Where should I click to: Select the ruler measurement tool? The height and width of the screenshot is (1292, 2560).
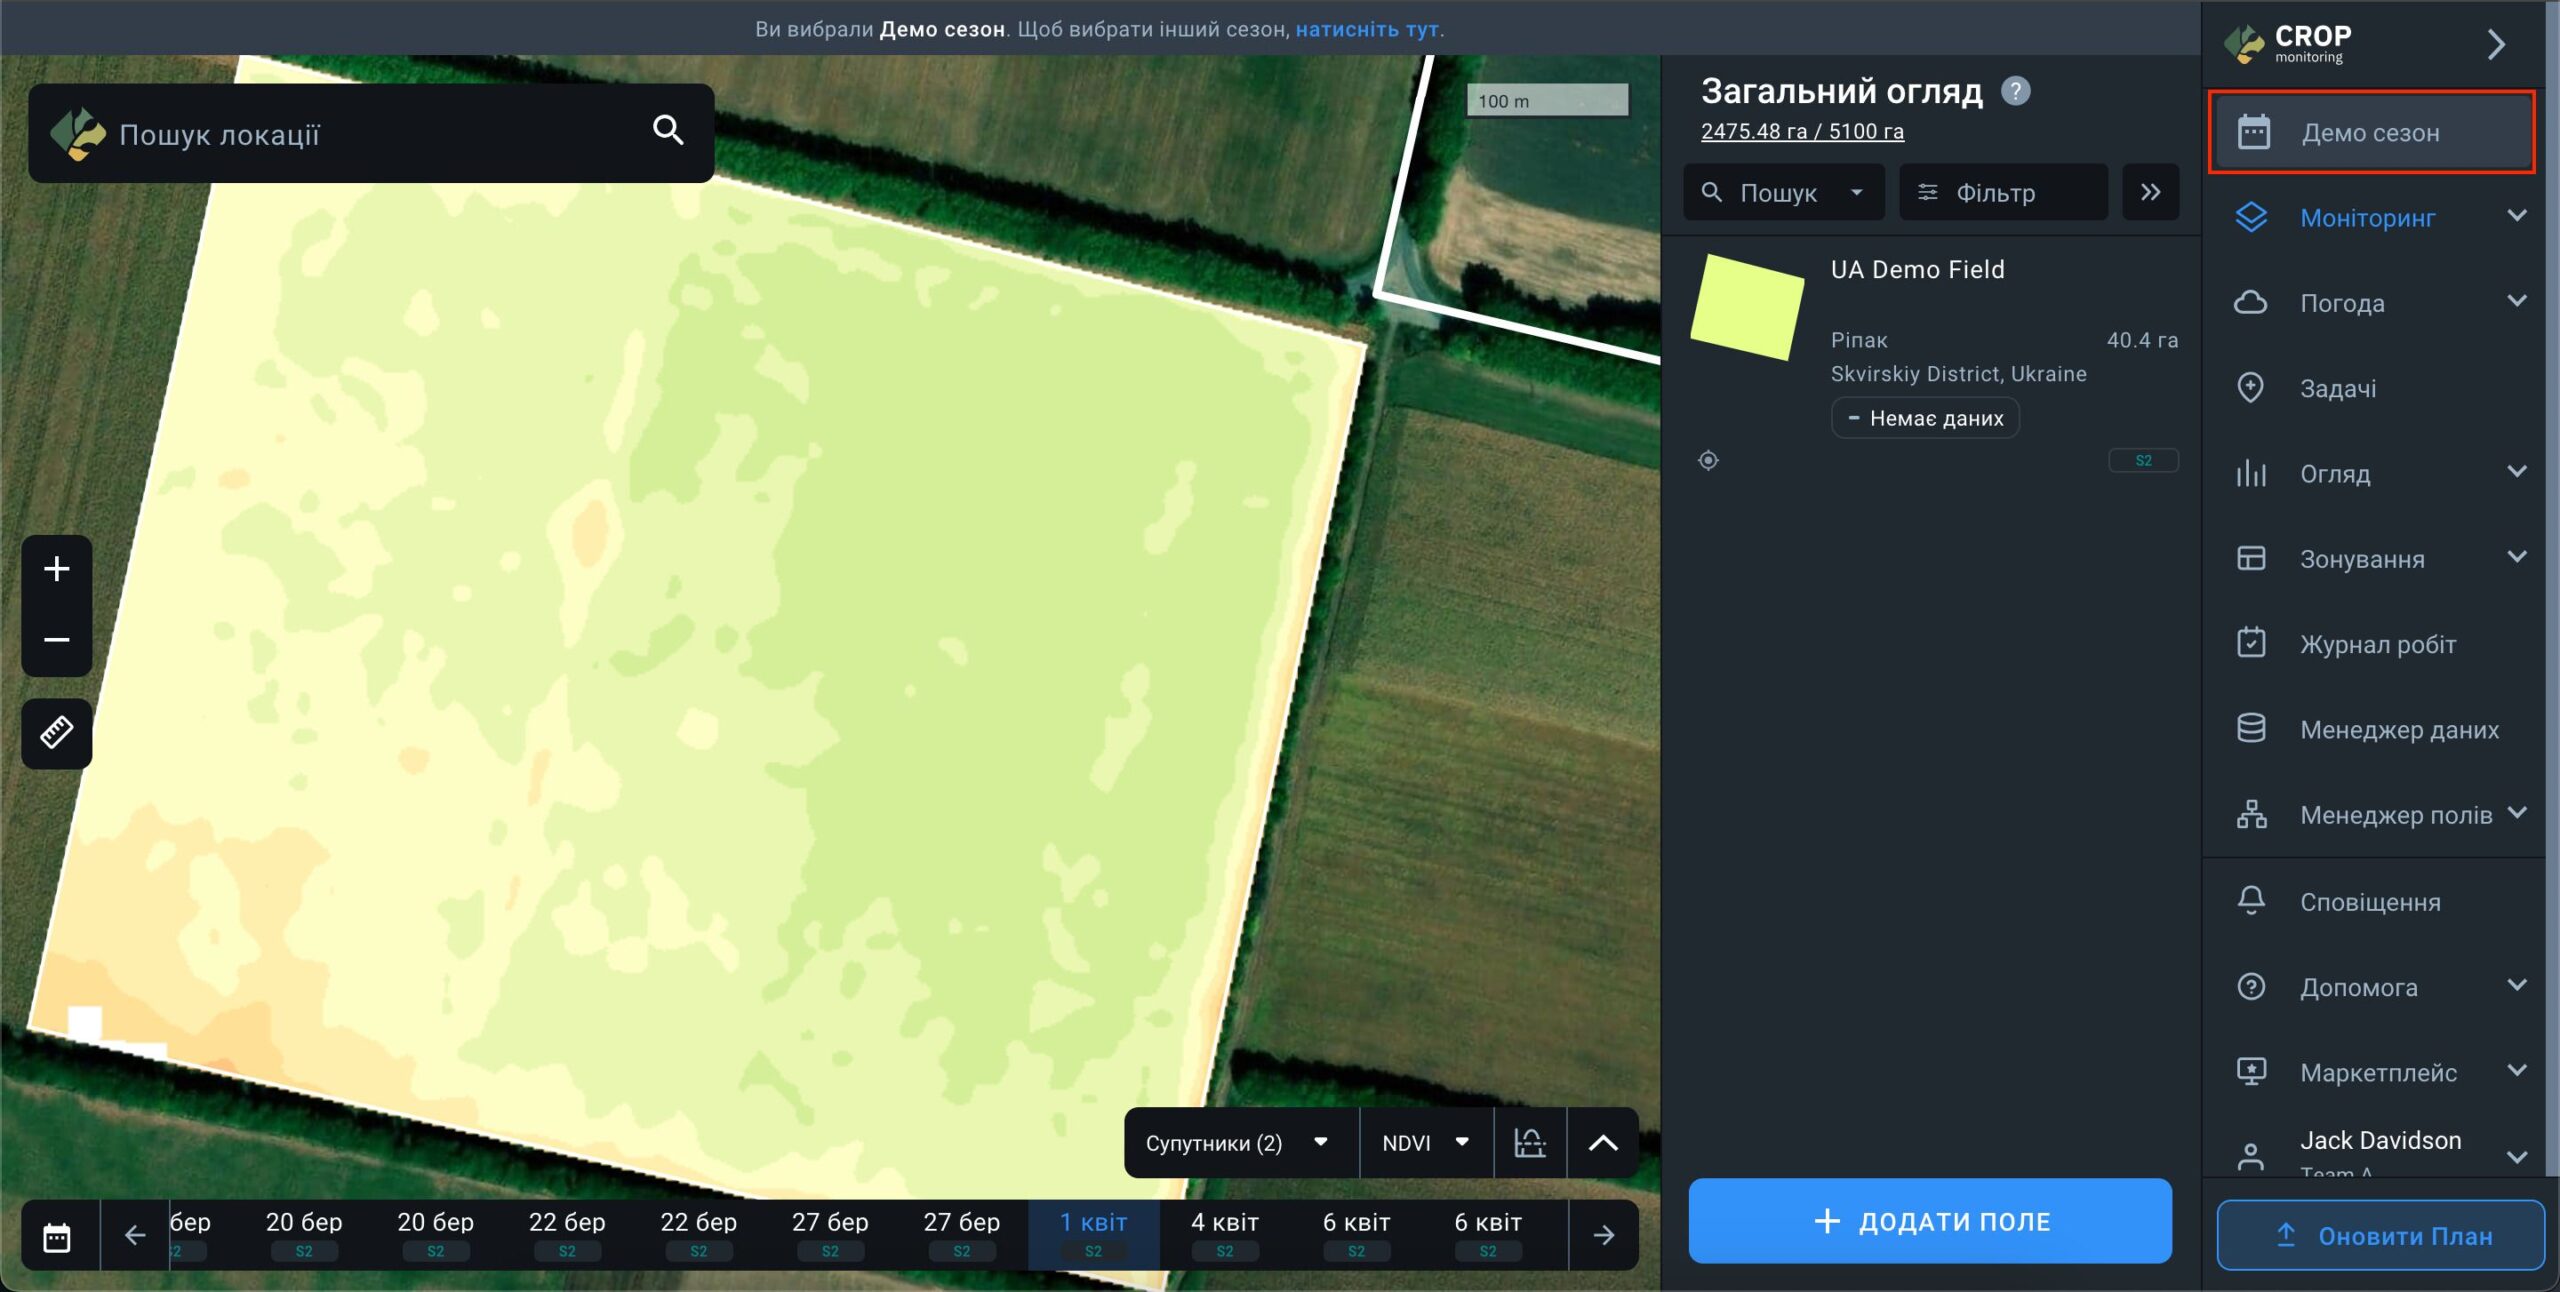coord(57,733)
